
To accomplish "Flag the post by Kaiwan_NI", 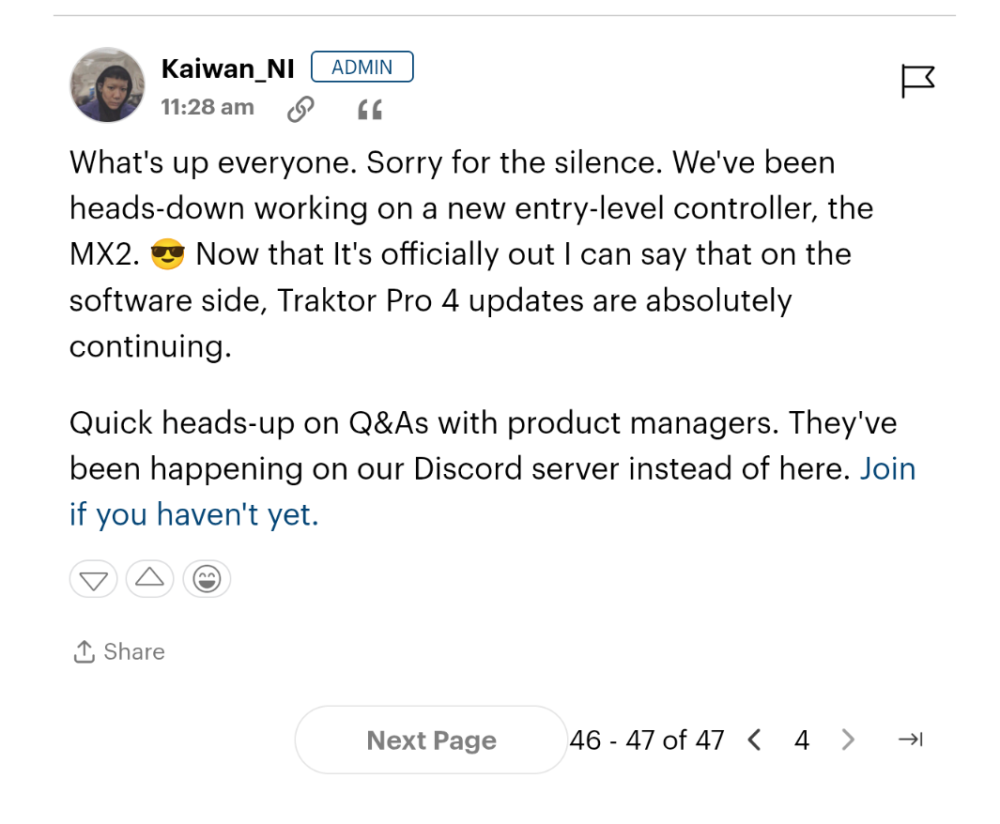I will 917,81.
